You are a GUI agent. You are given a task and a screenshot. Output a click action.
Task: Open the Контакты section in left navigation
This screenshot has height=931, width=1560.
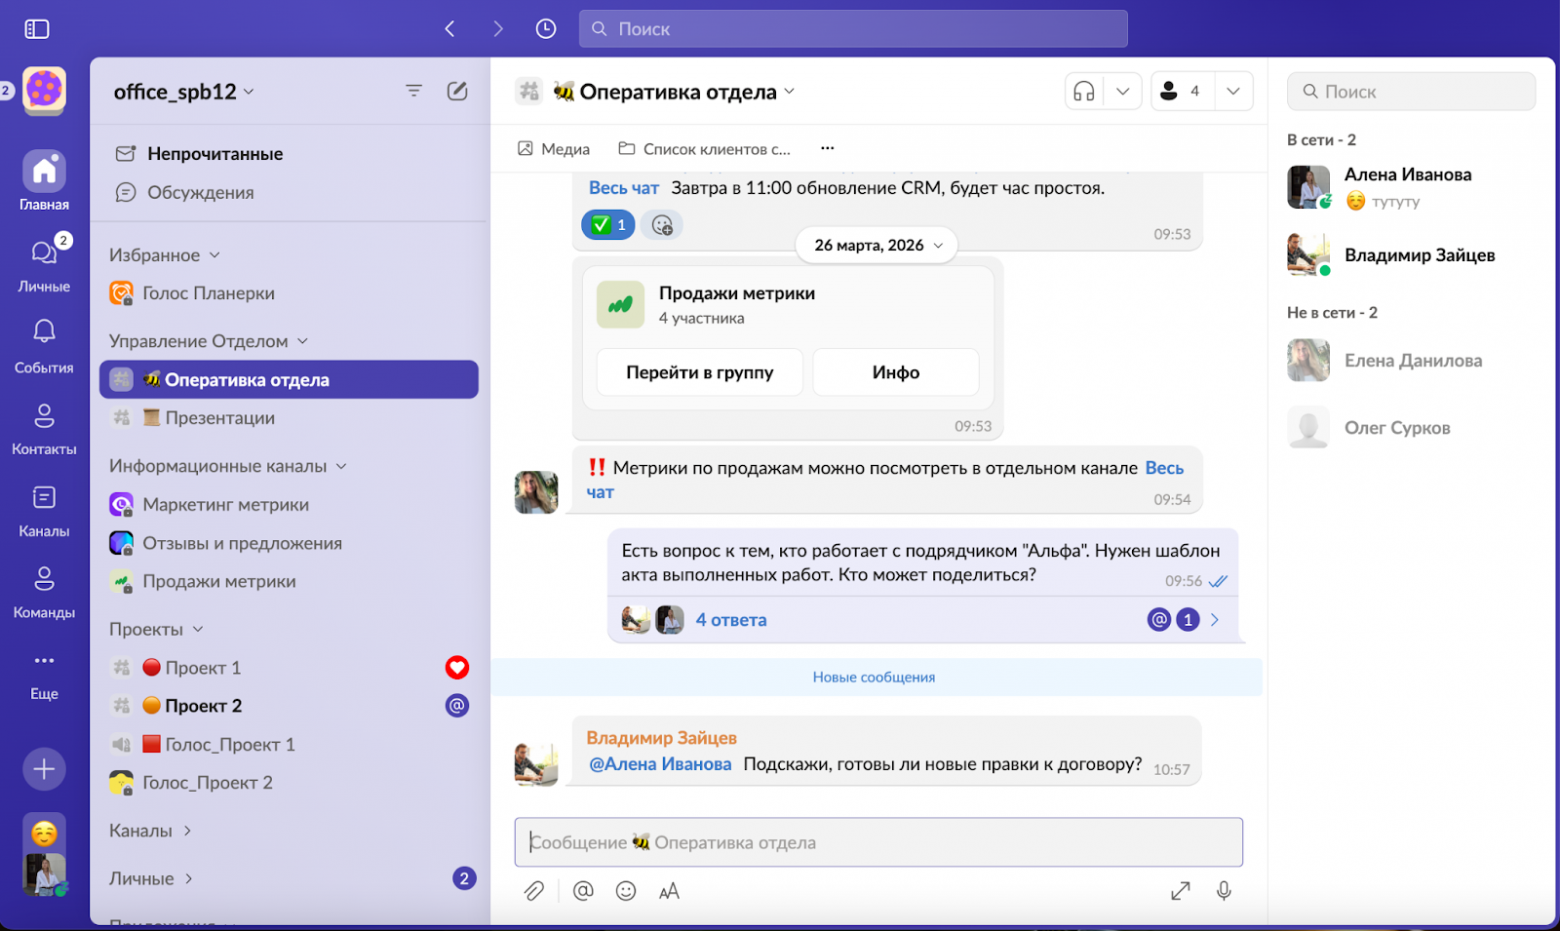(x=44, y=428)
